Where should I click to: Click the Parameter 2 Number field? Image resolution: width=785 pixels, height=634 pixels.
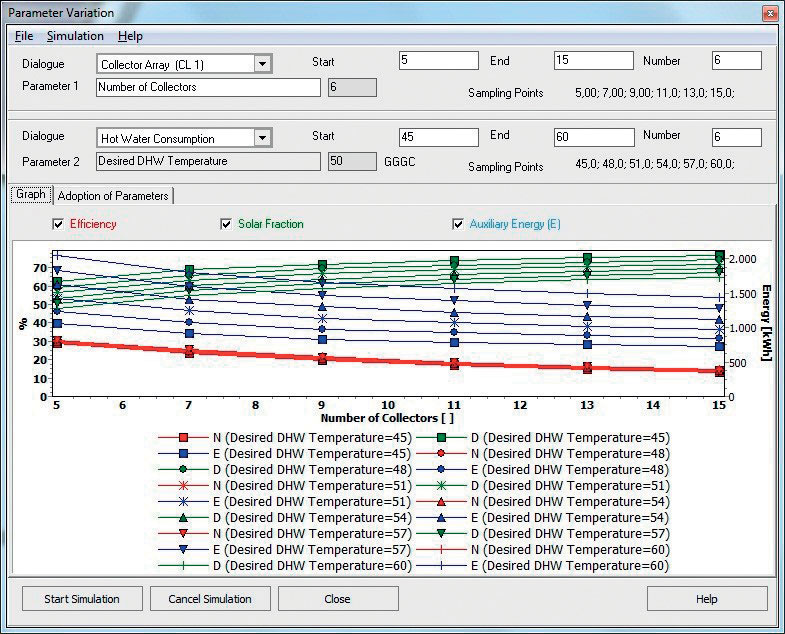736,138
